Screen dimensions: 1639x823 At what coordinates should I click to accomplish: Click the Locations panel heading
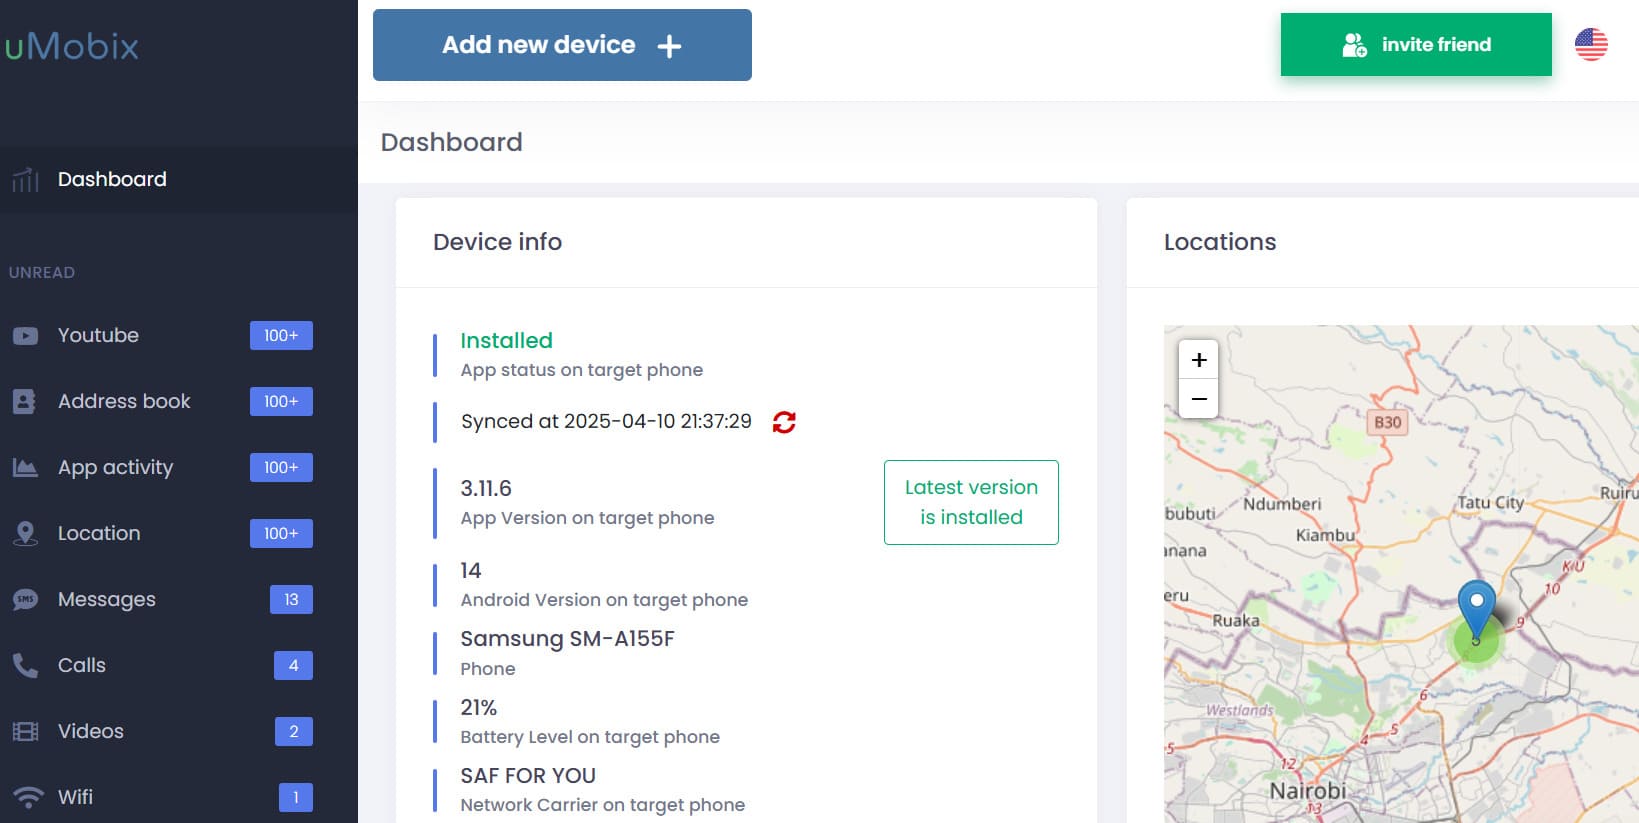1220,242
